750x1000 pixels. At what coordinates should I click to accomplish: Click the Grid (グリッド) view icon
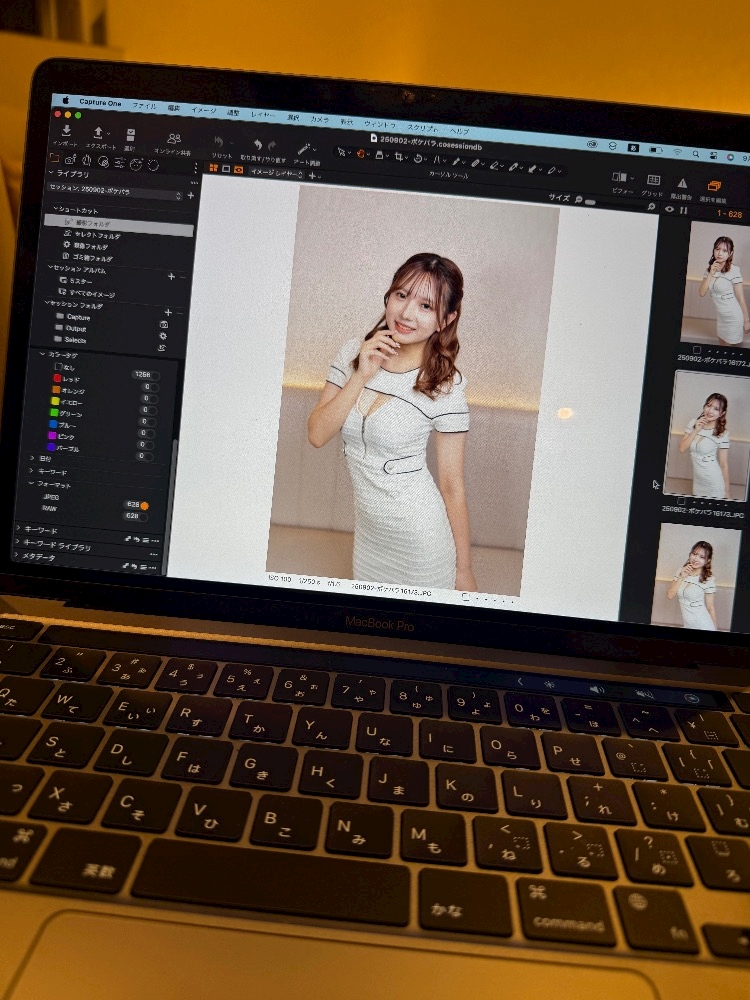652,182
